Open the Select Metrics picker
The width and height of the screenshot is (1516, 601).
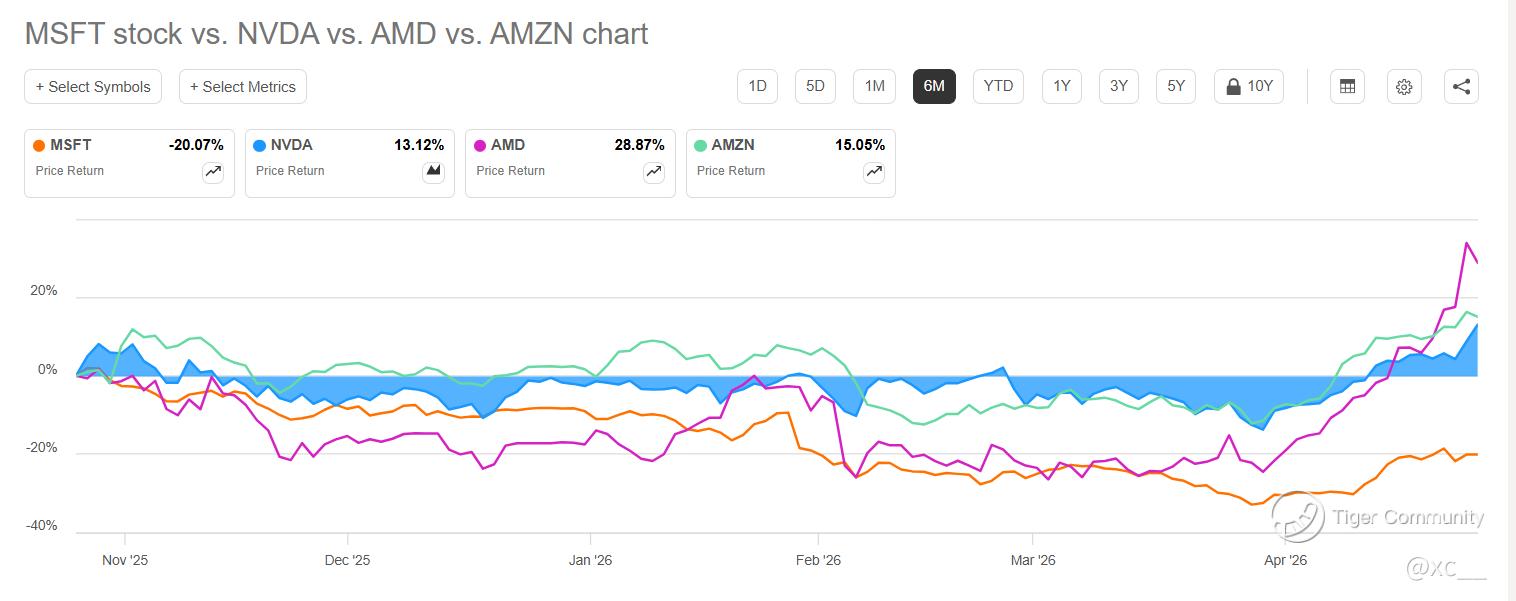pyautogui.click(x=243, y=86)
